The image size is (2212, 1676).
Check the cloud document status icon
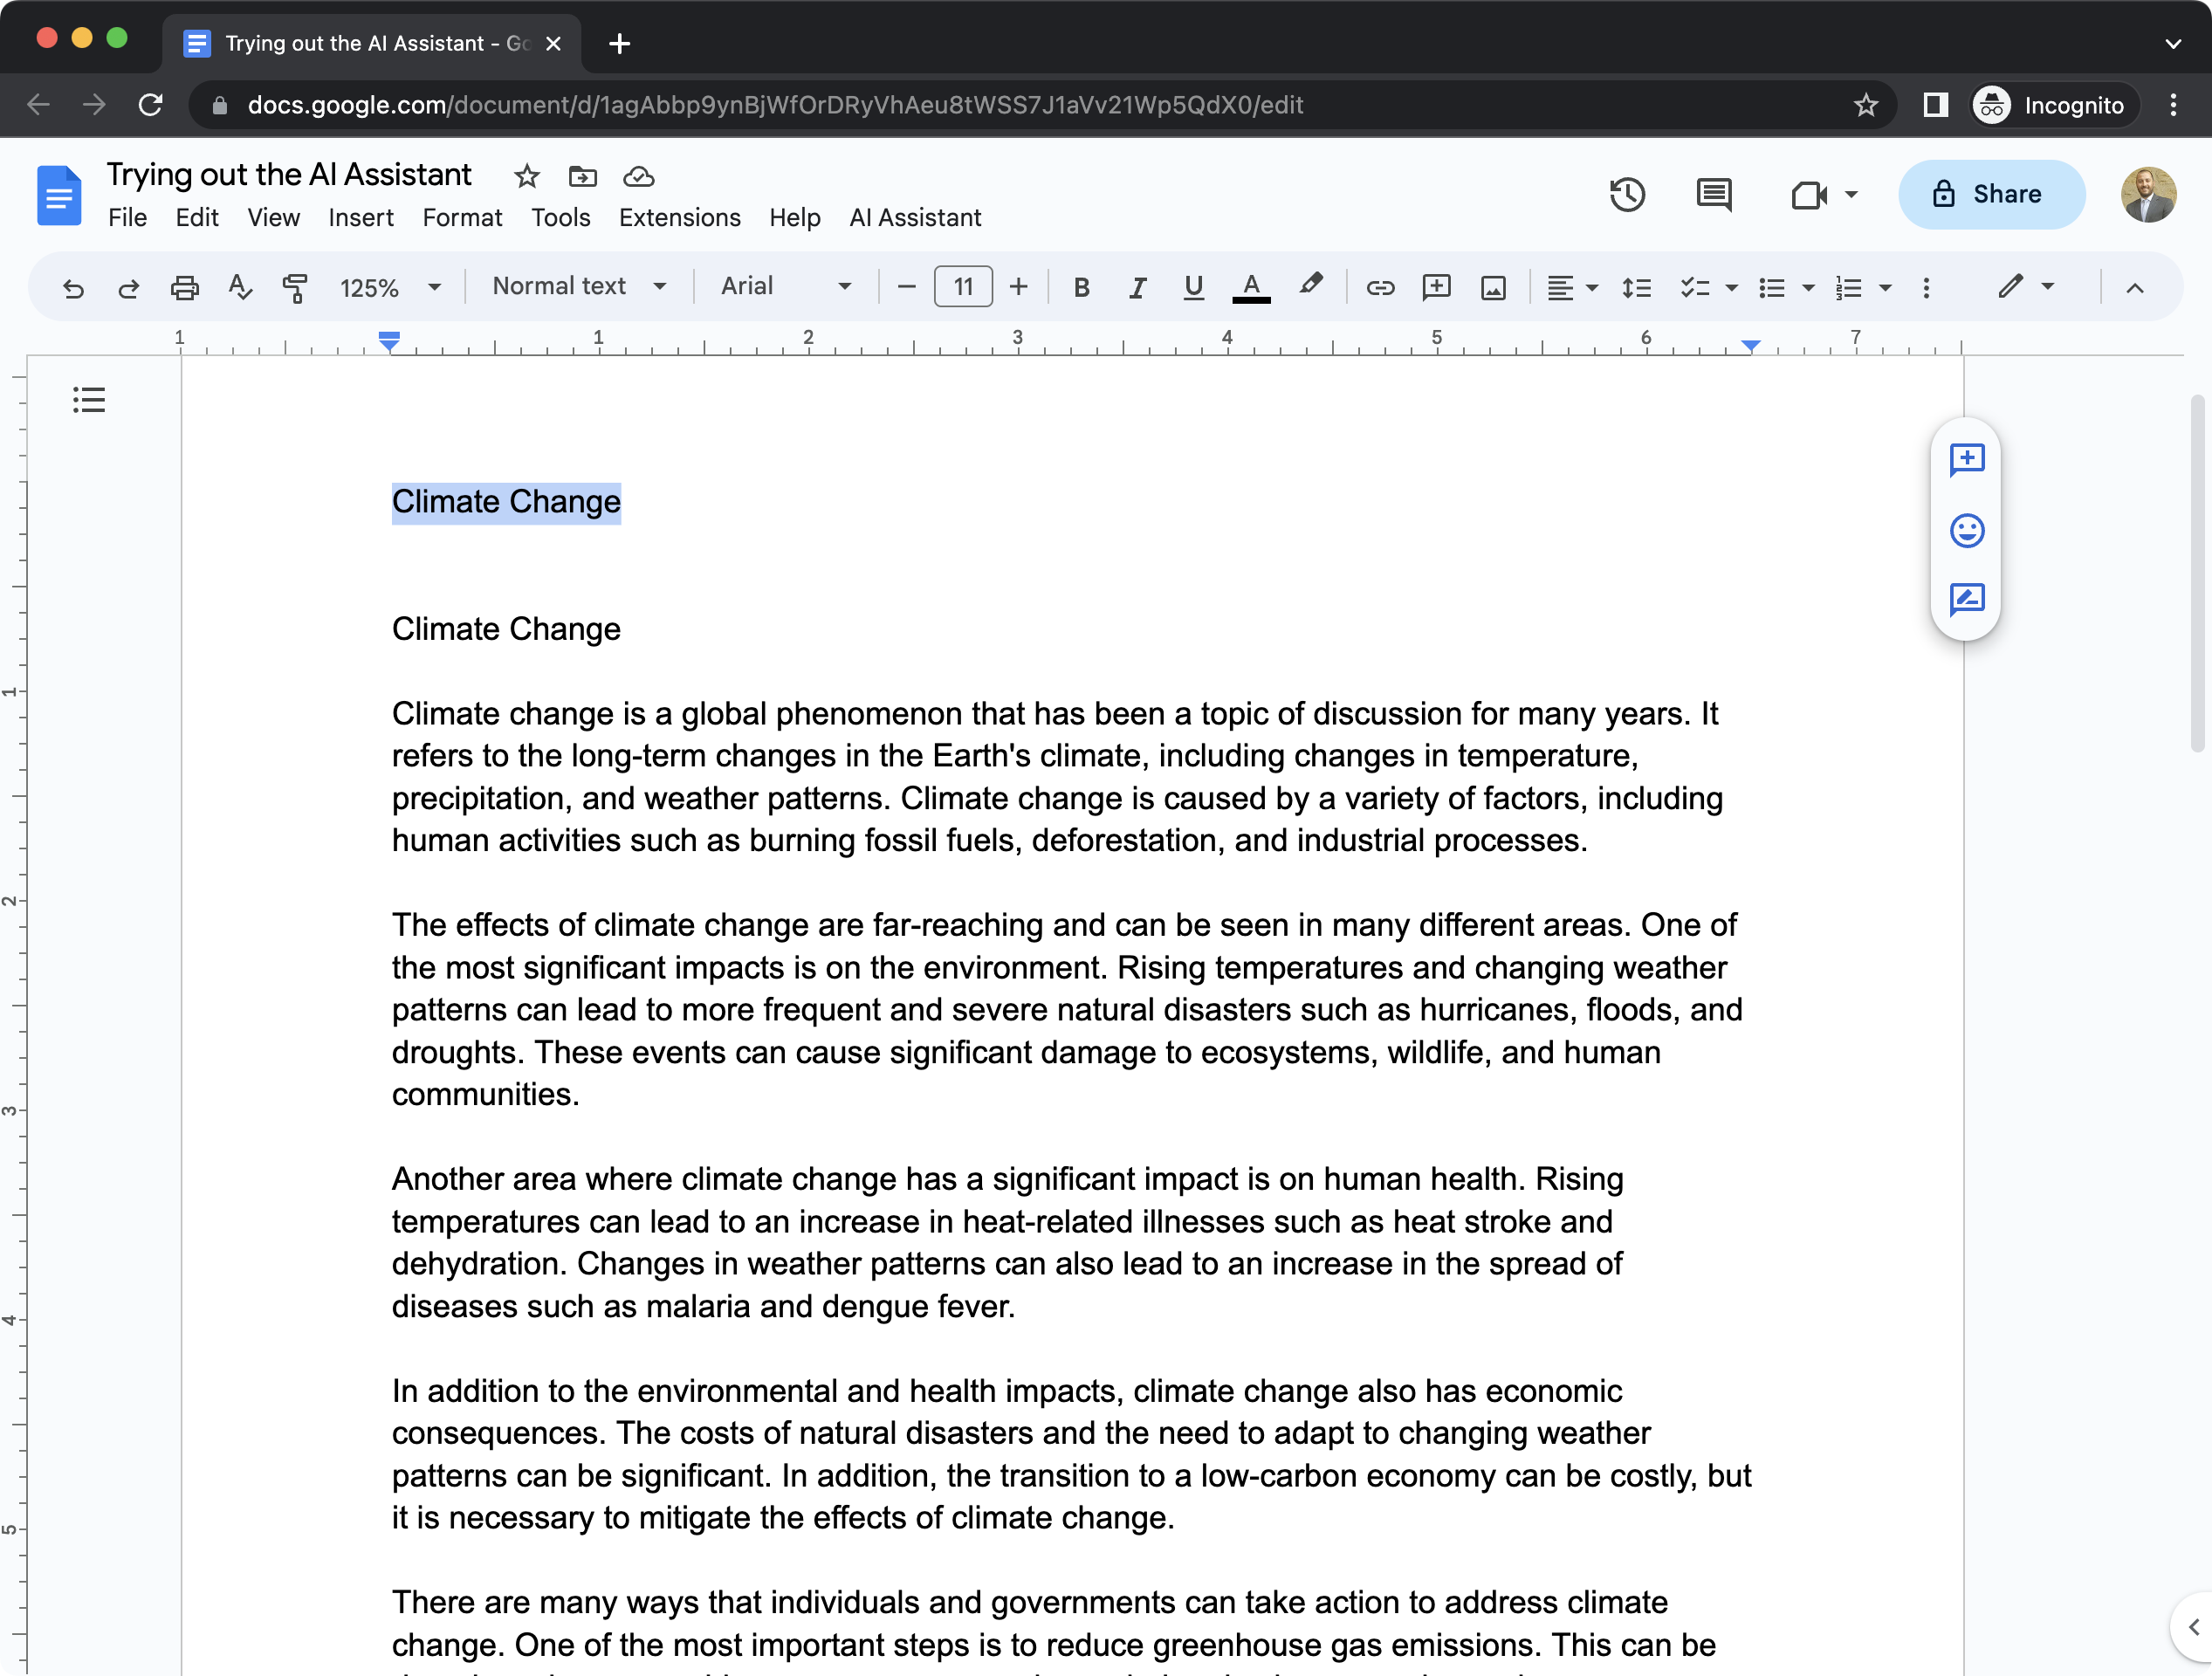pyautogui.click(x=638, y=177)
